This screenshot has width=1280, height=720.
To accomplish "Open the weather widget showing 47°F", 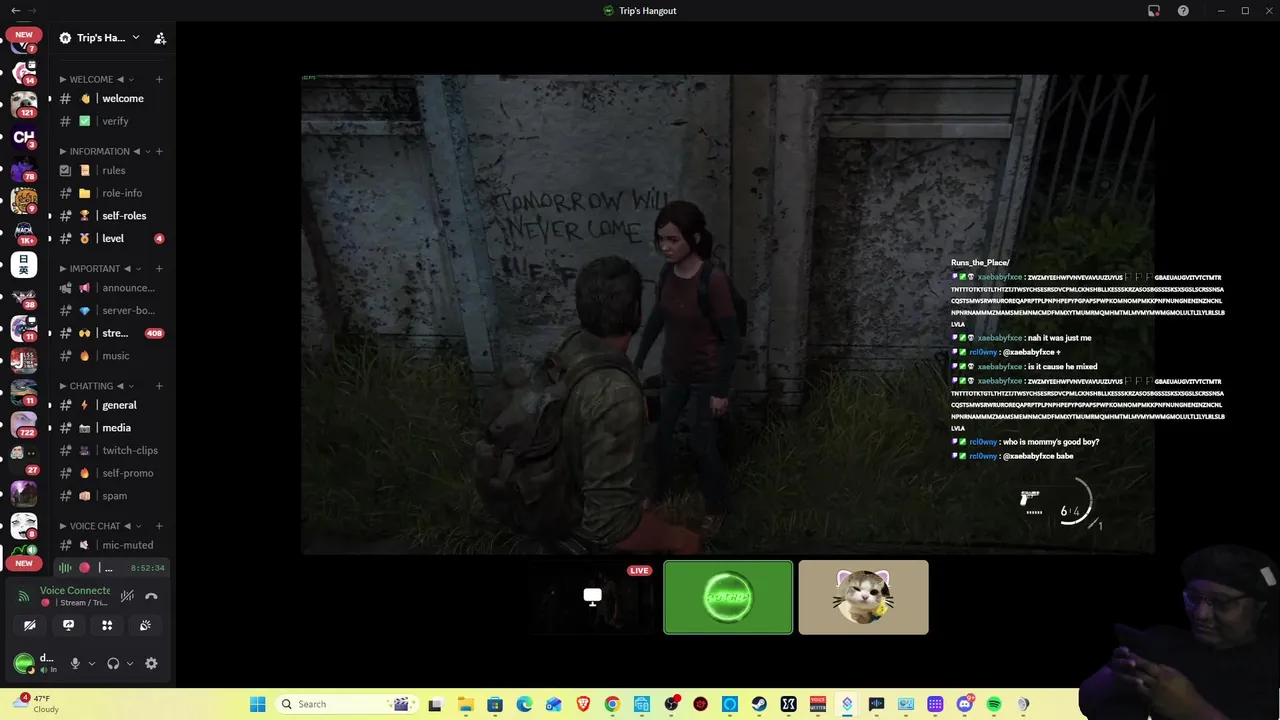I will click(x=38, y=704).
